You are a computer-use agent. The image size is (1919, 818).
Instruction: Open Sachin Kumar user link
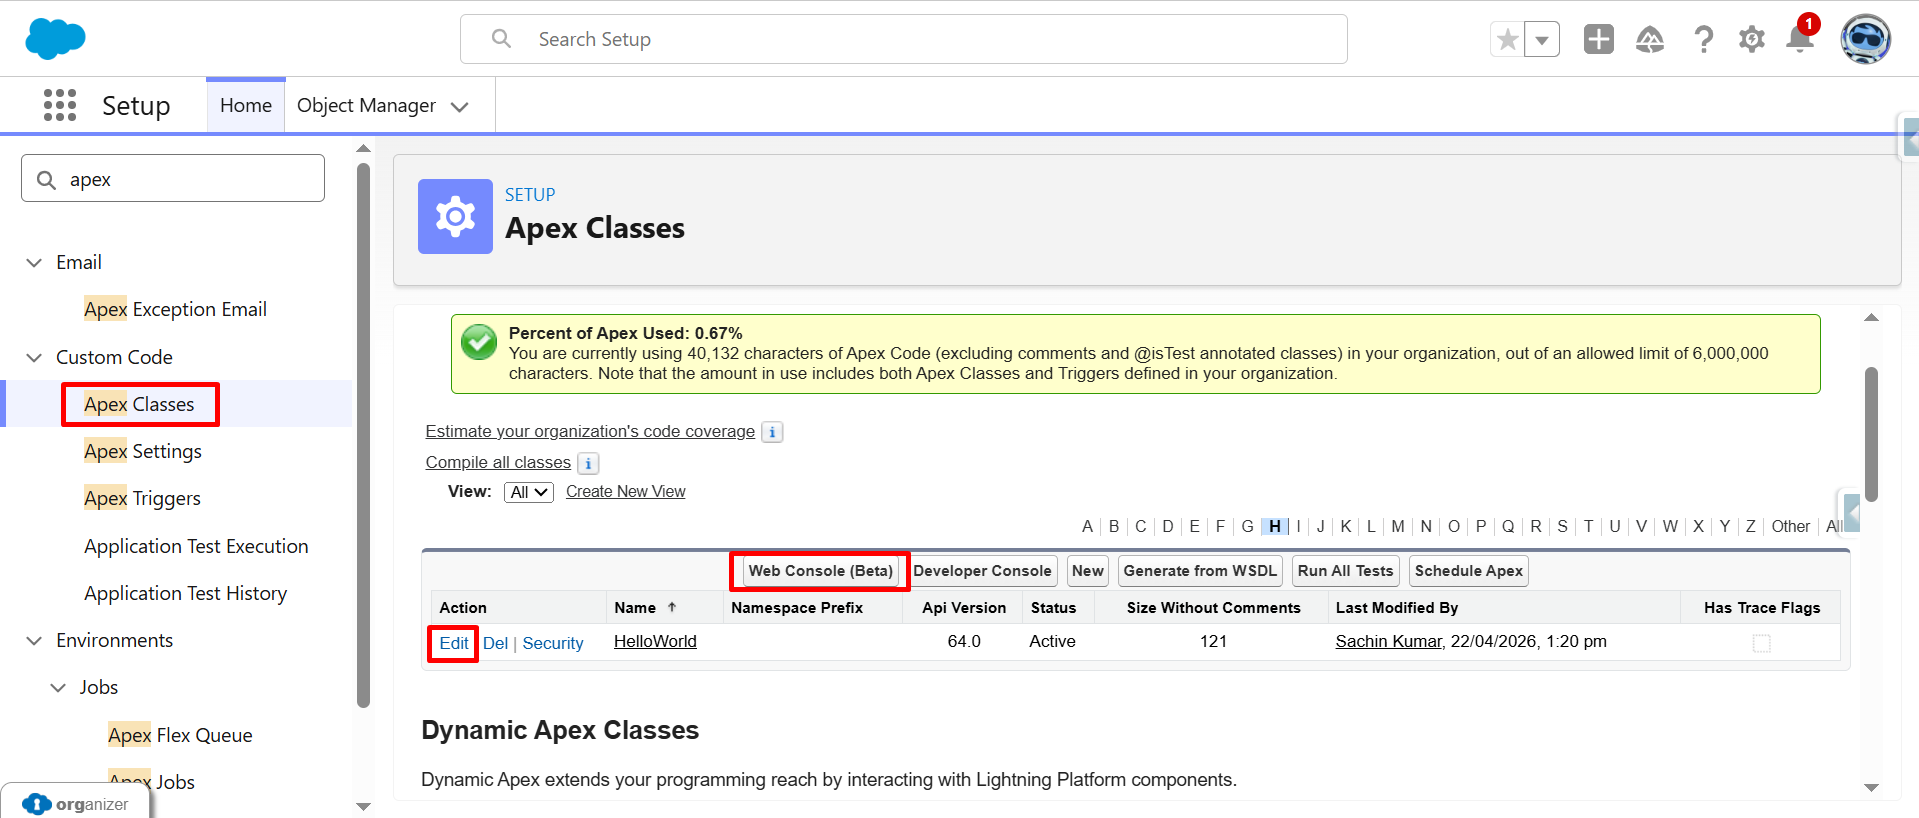[x=1388, y=641]
